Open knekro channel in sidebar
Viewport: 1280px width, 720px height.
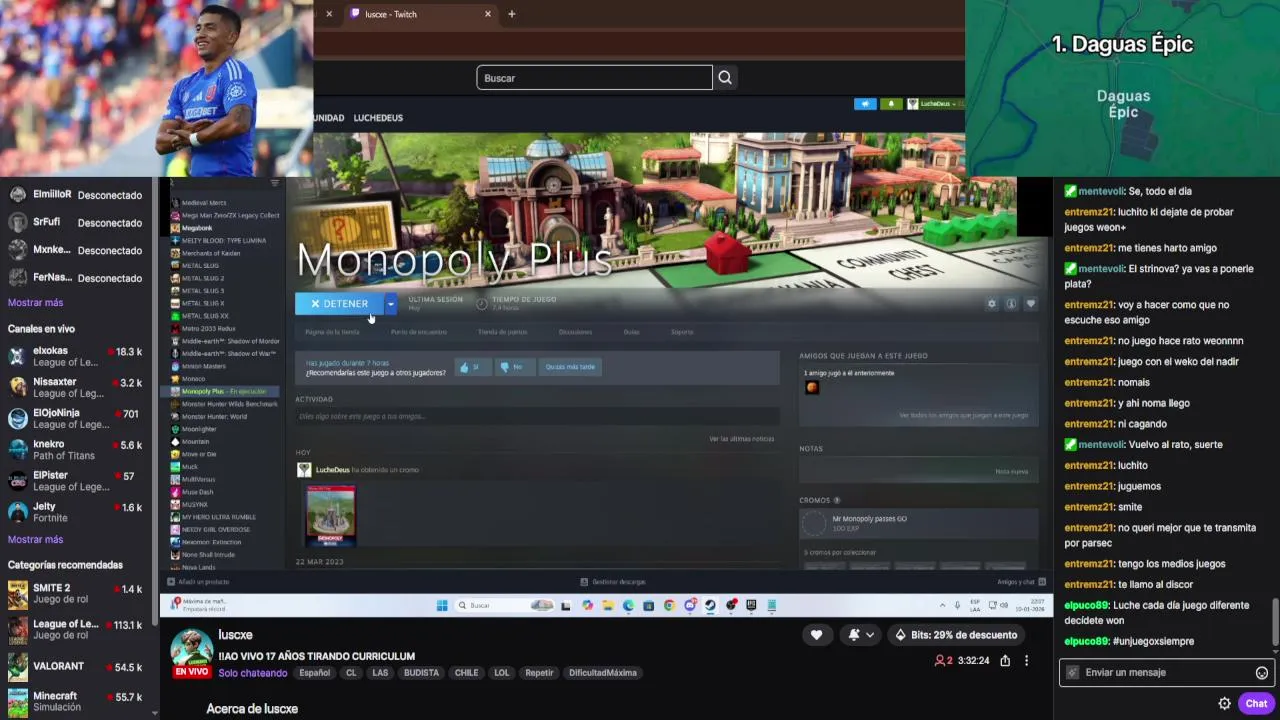pyautogui.click(x=77, y=450)
